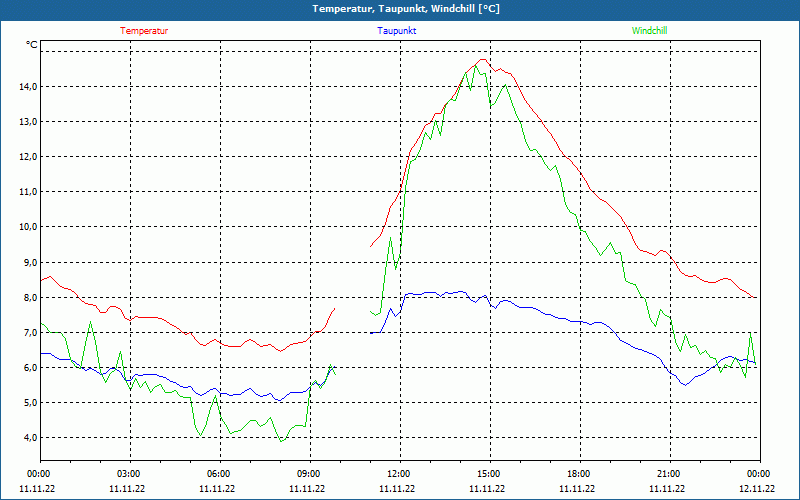Image resolution: width=800 pixels, height=500 pixels.
Task: Click the '18:00' time axis label
Action: (x=578, y=474)
